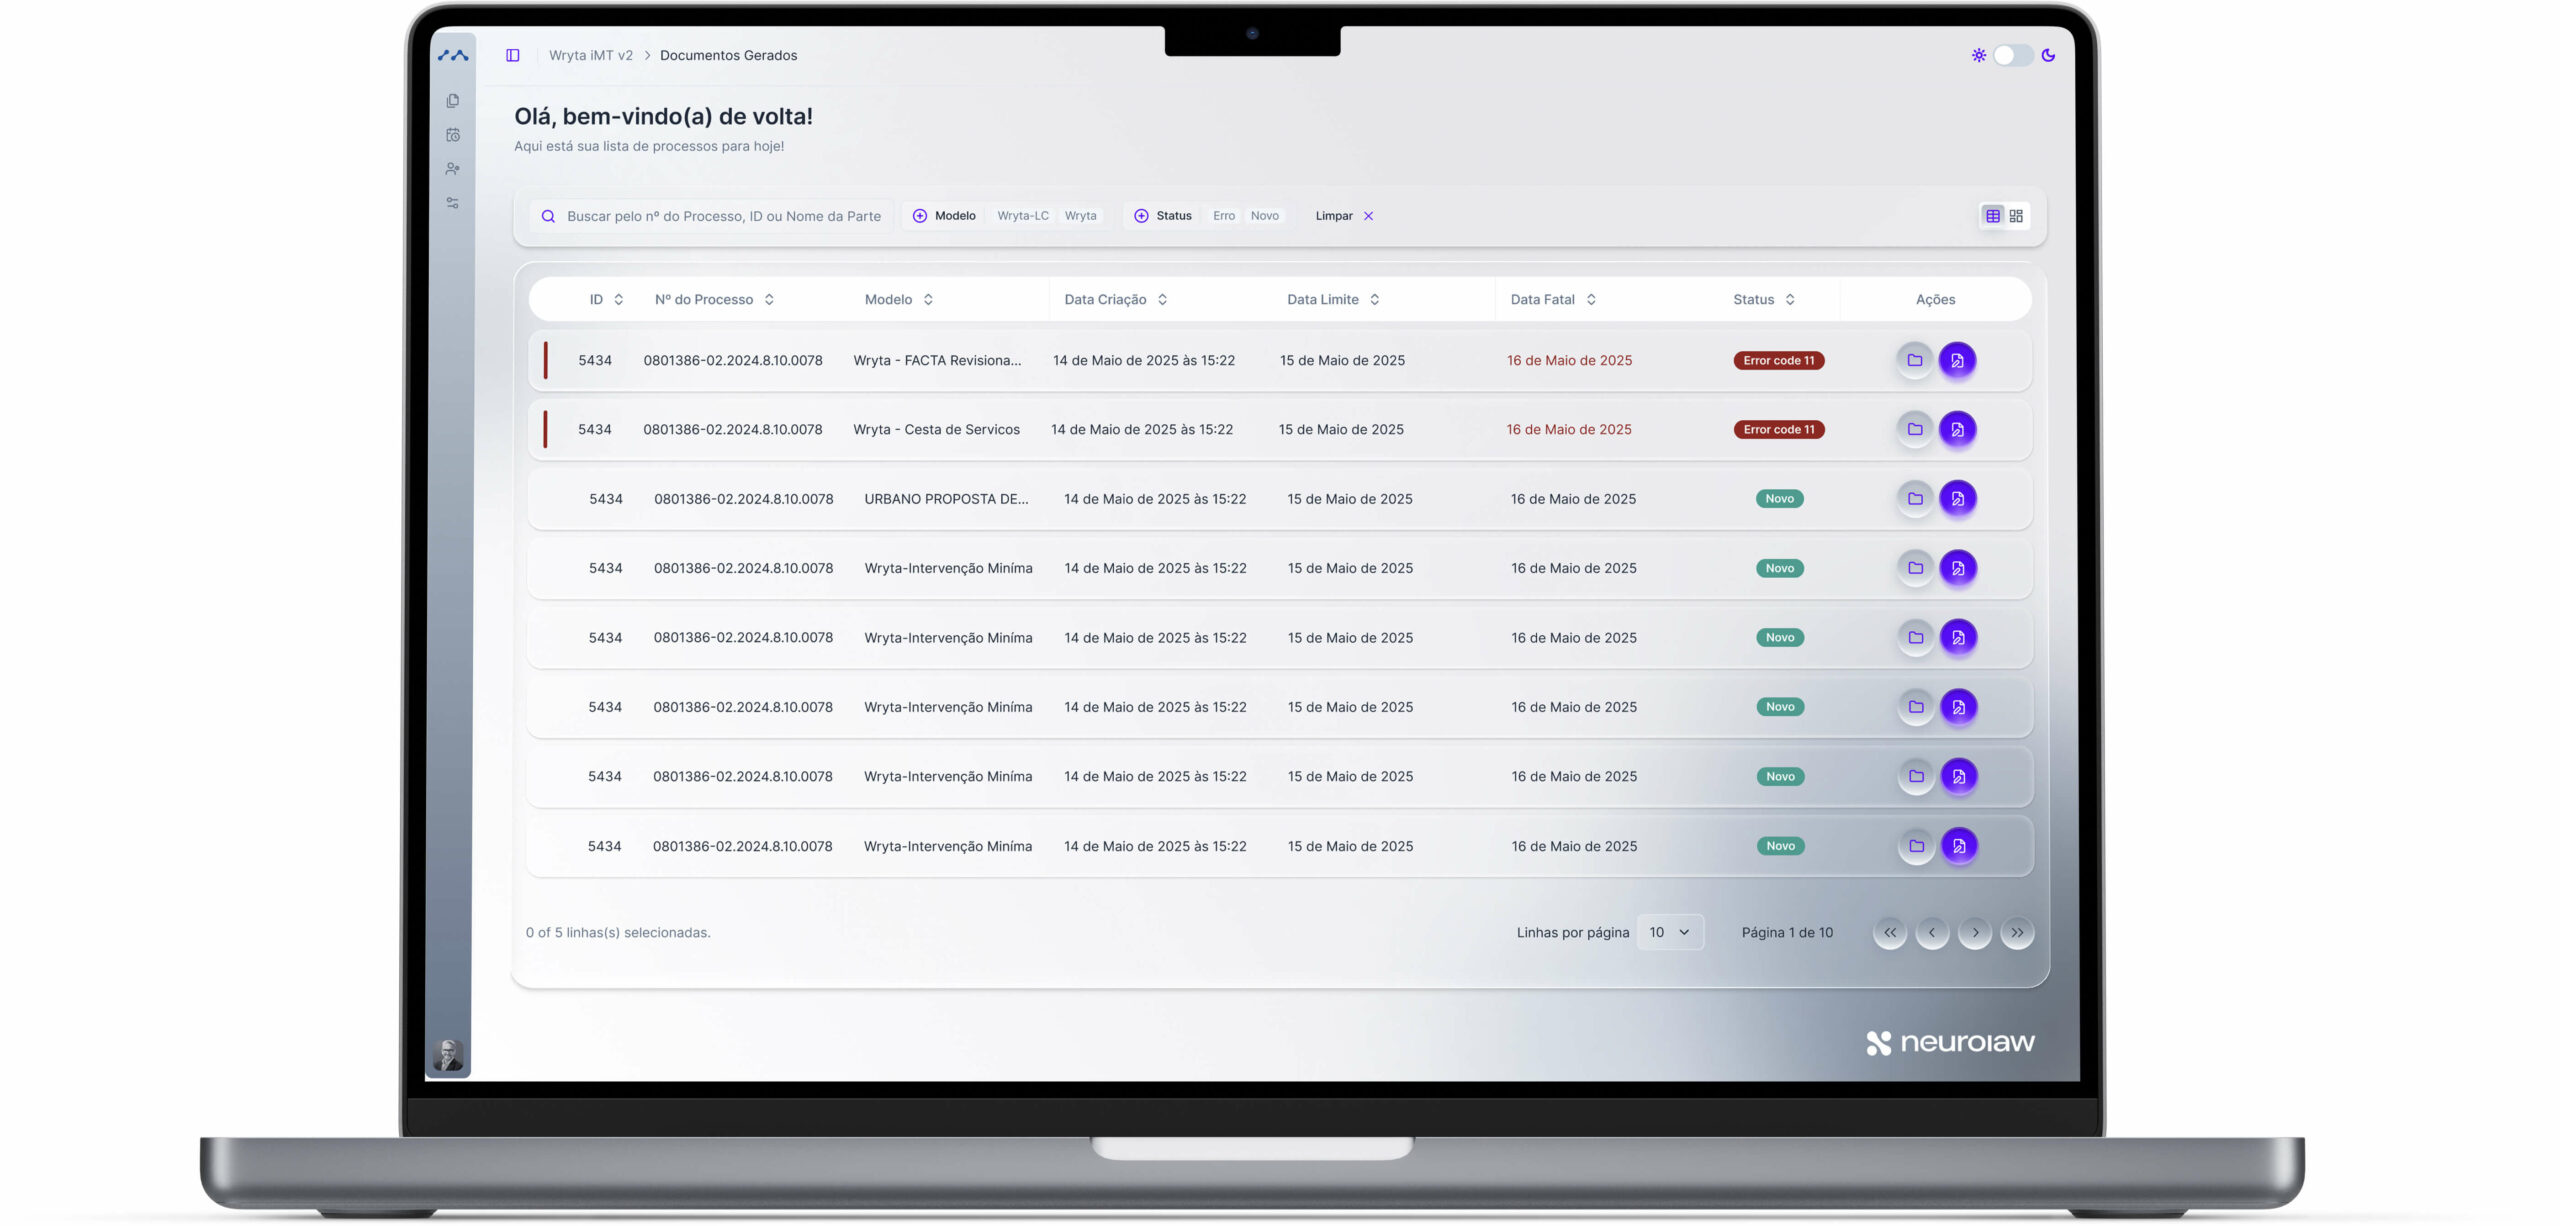The width and height of the screenshot is (2560, 1226).
Task: Click purple document icon in the URBANO PROPOSTA row
Action: [1957, 499]
